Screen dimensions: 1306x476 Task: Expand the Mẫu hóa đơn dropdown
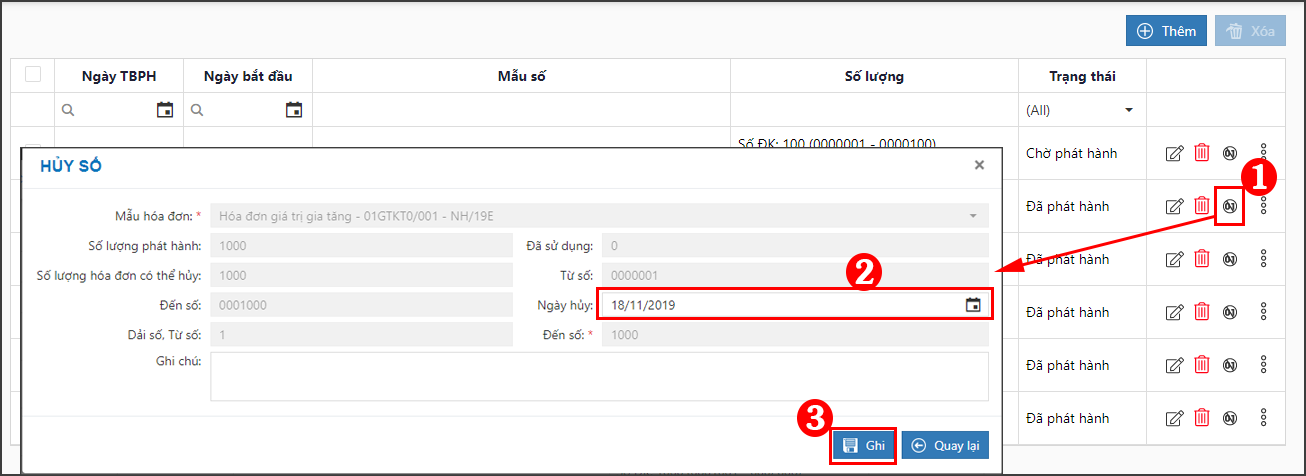[972, 215]
